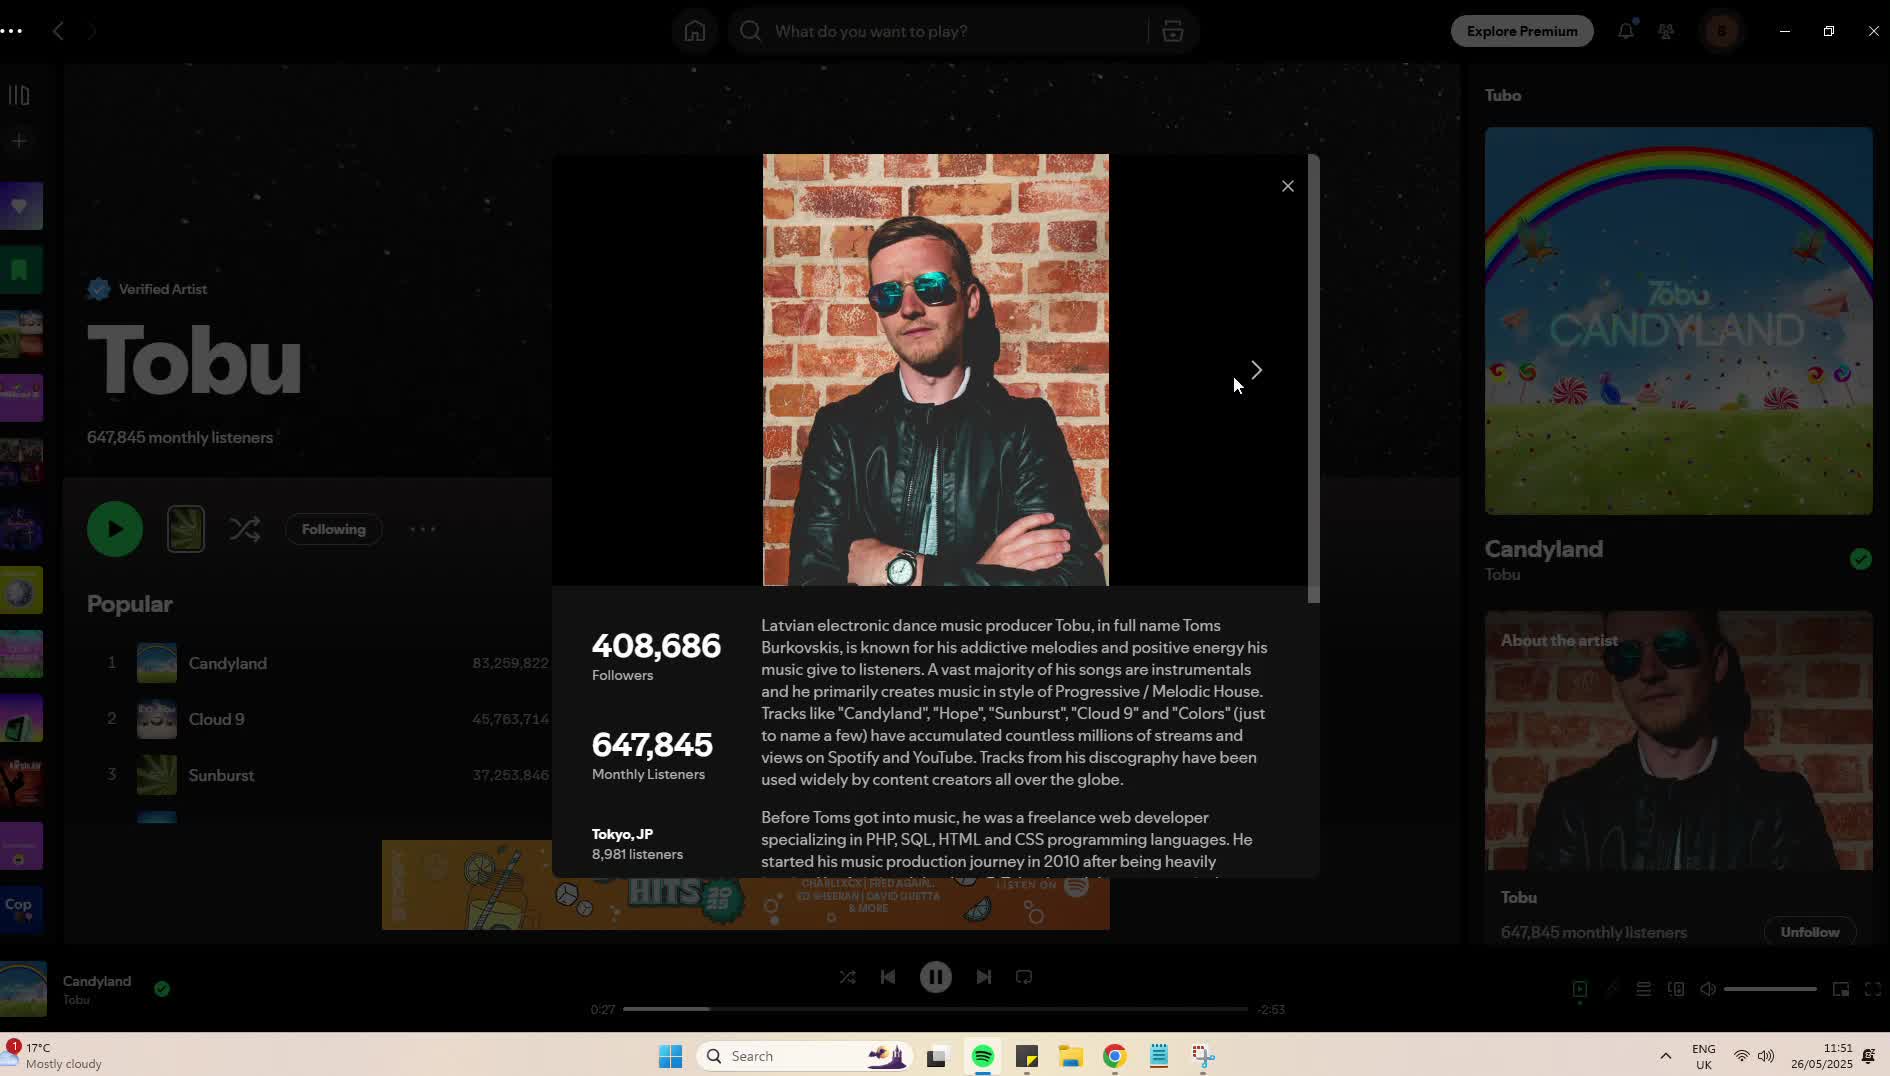This screenshot has height=1076, width=1890.
Task: Skip to the next track
Action: pyautogui.click(x=983, y=977)
